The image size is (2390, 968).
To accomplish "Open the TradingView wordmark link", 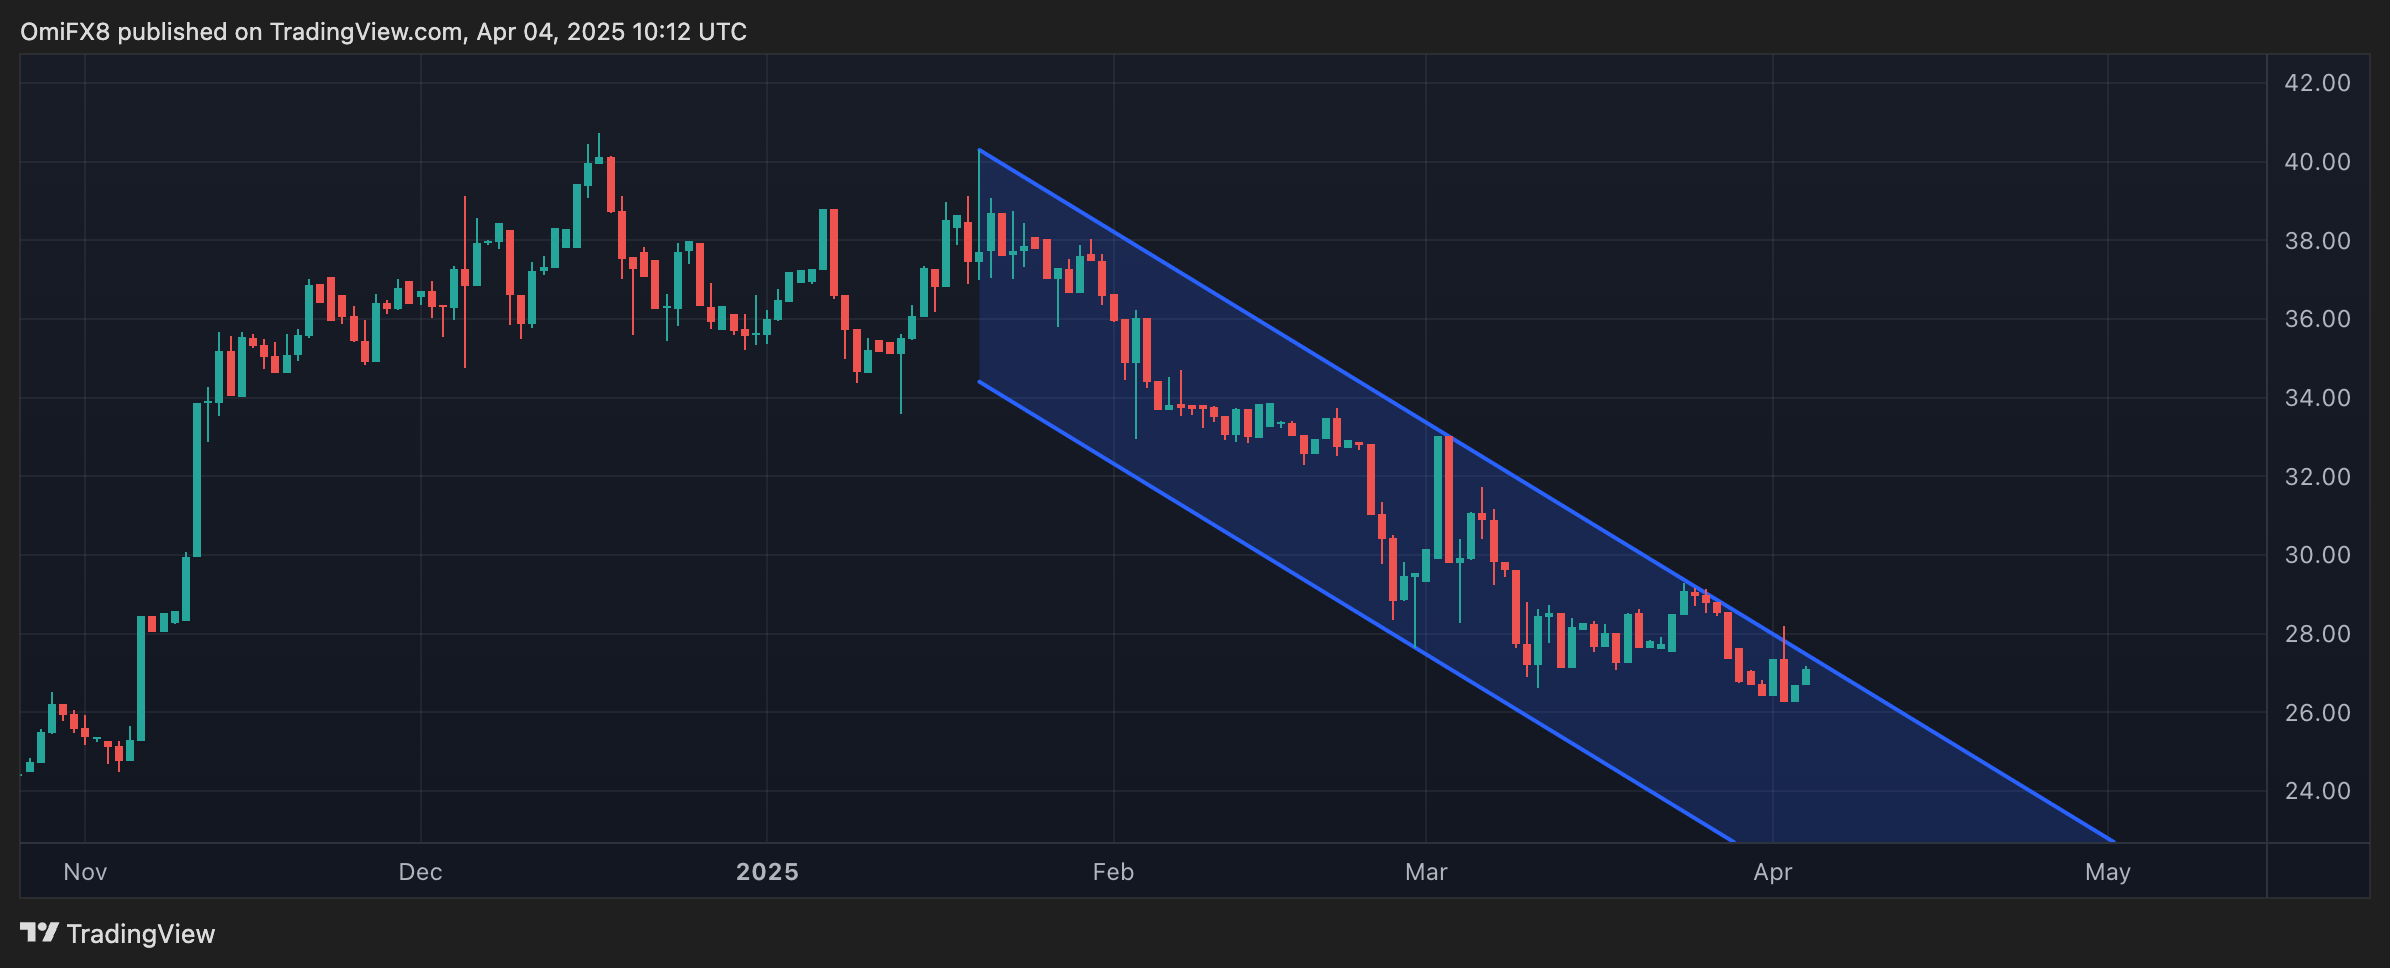I will point(141,934).
